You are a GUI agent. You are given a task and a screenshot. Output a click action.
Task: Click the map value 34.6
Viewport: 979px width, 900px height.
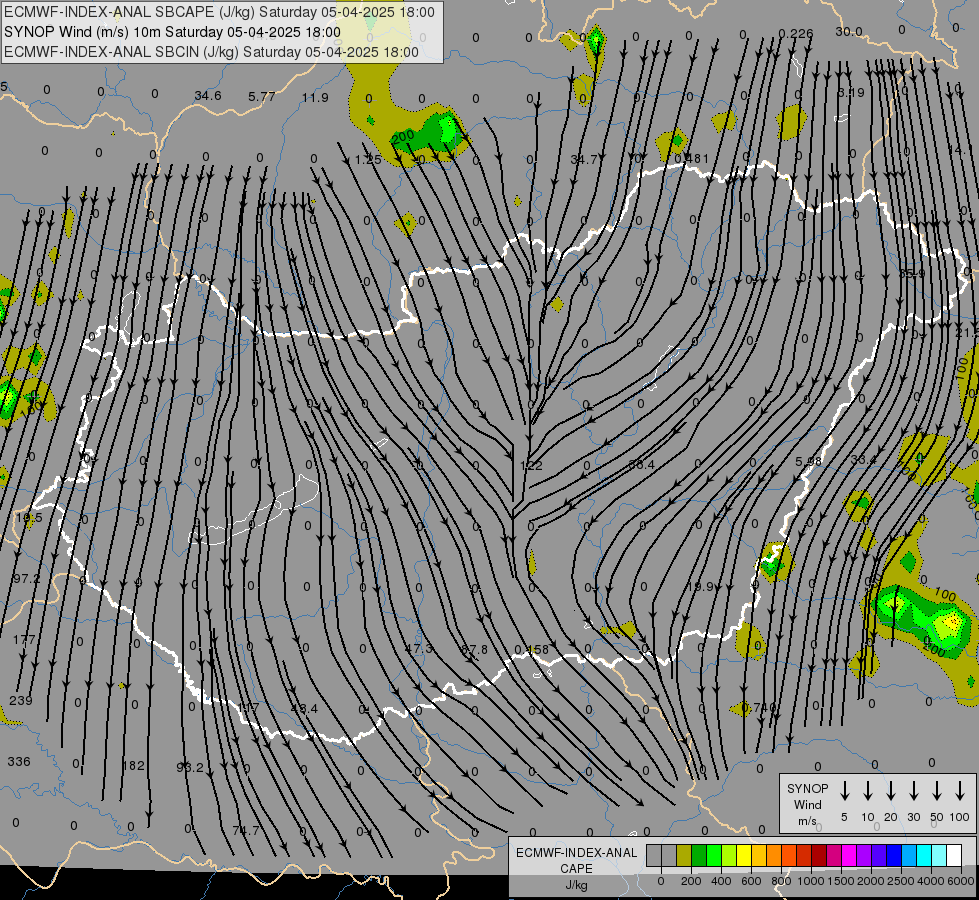(208, 96)
